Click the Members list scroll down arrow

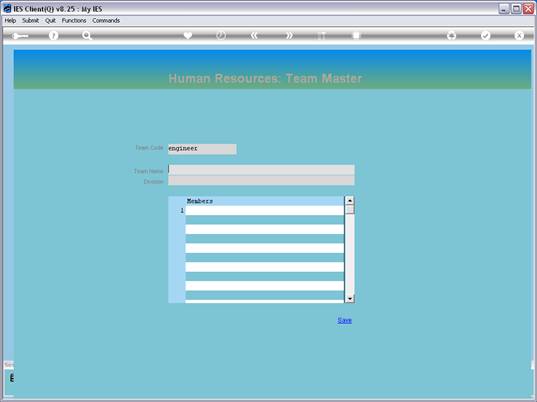pos(350,299)
